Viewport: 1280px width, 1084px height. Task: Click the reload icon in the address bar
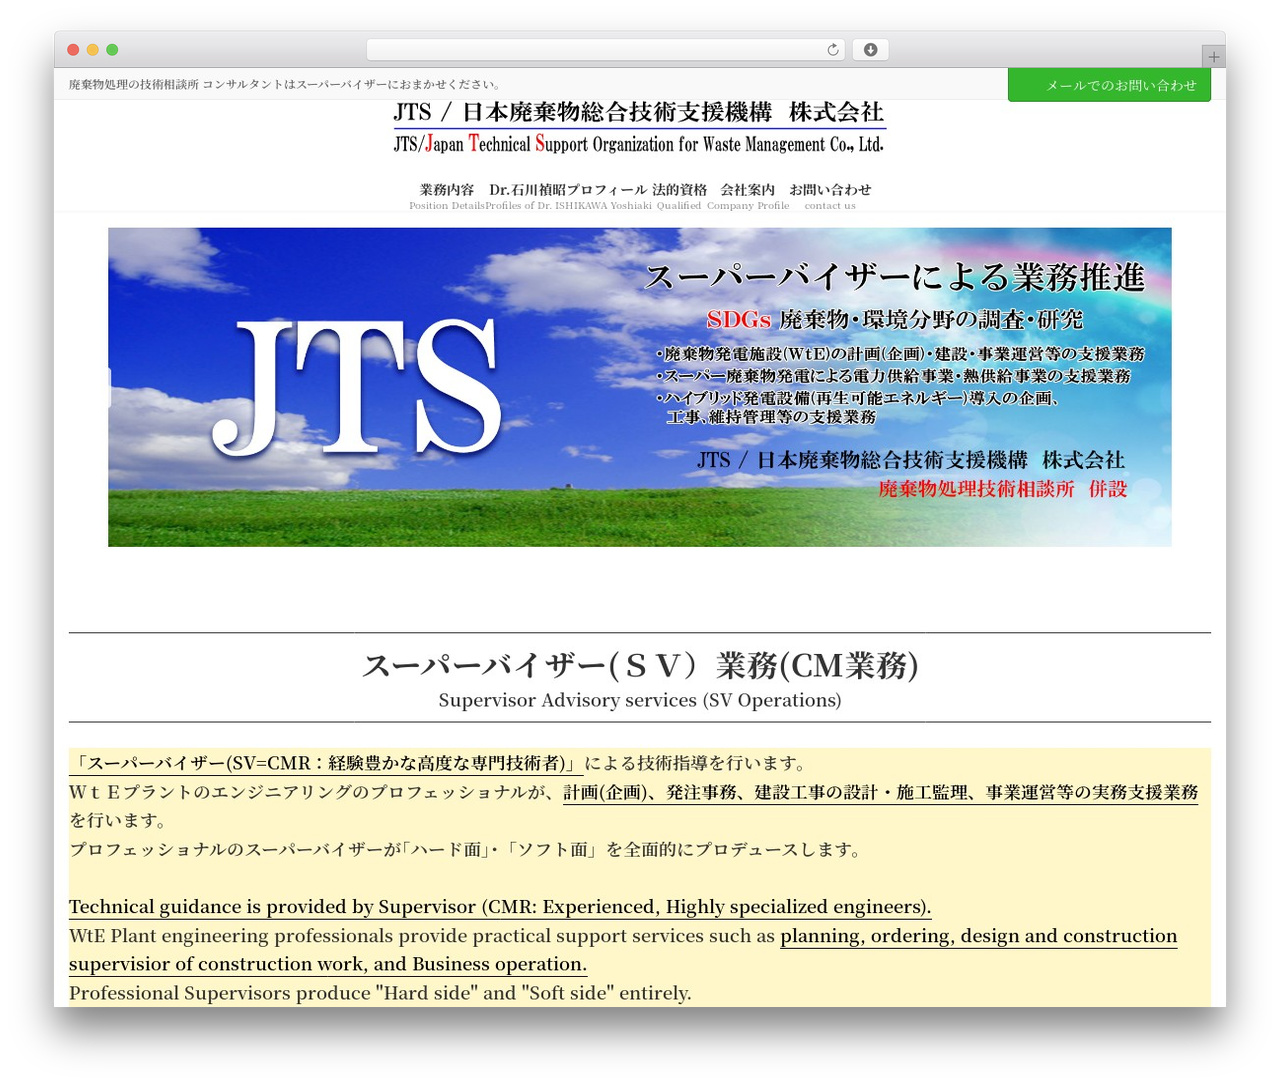833,50
